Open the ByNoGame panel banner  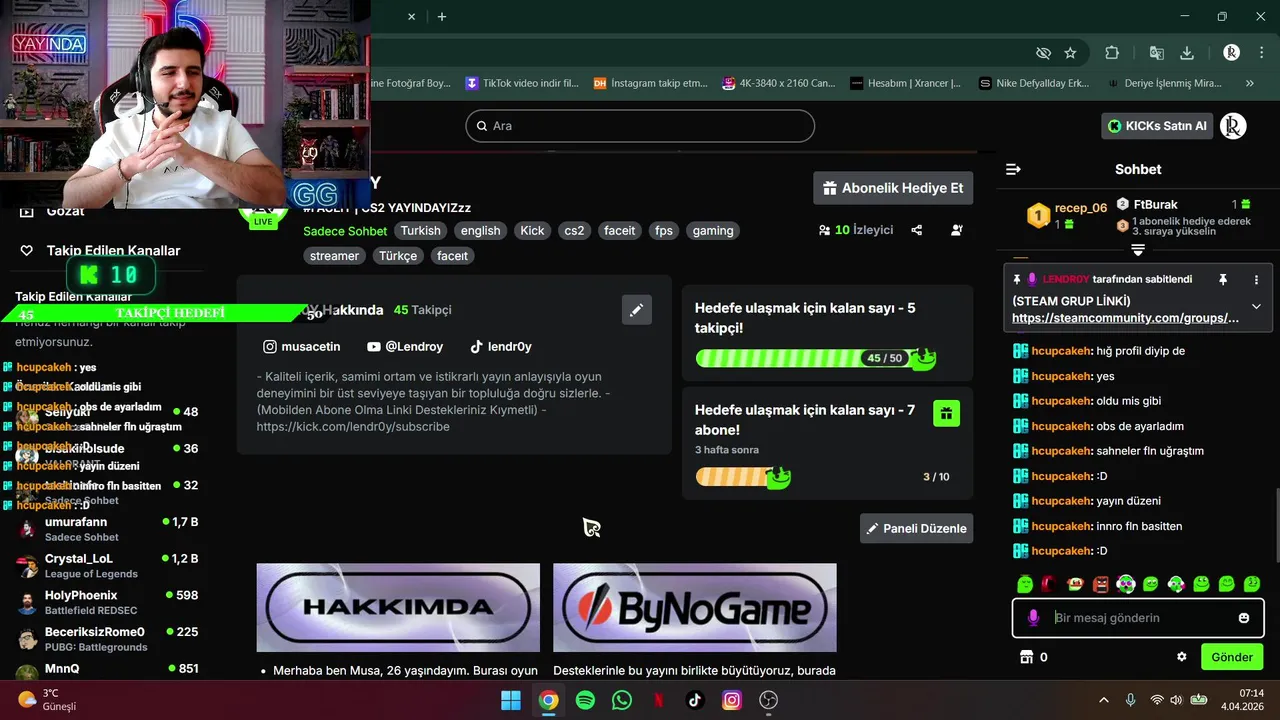(695, 607)
